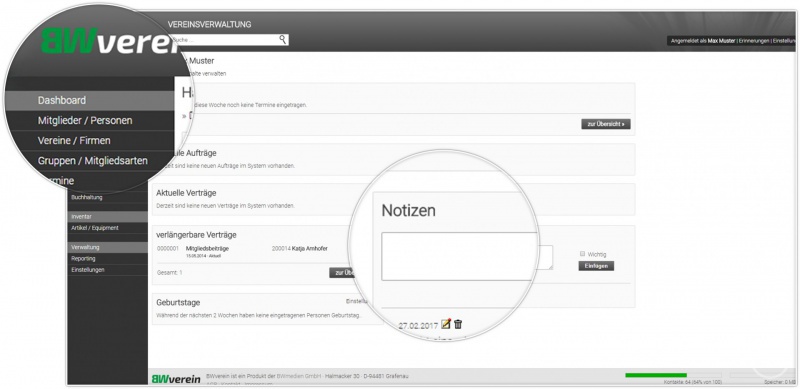Open the Max Muster user link
The height and width of the screenshot is (389, 800).
click(x=721, y=40)
